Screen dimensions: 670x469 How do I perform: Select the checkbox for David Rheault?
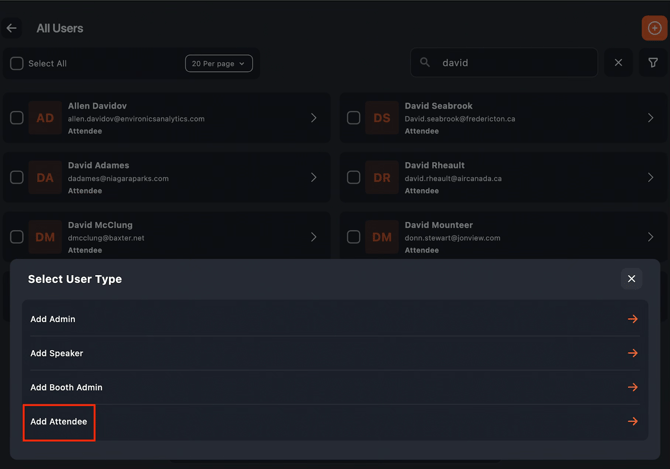point(354,178)
